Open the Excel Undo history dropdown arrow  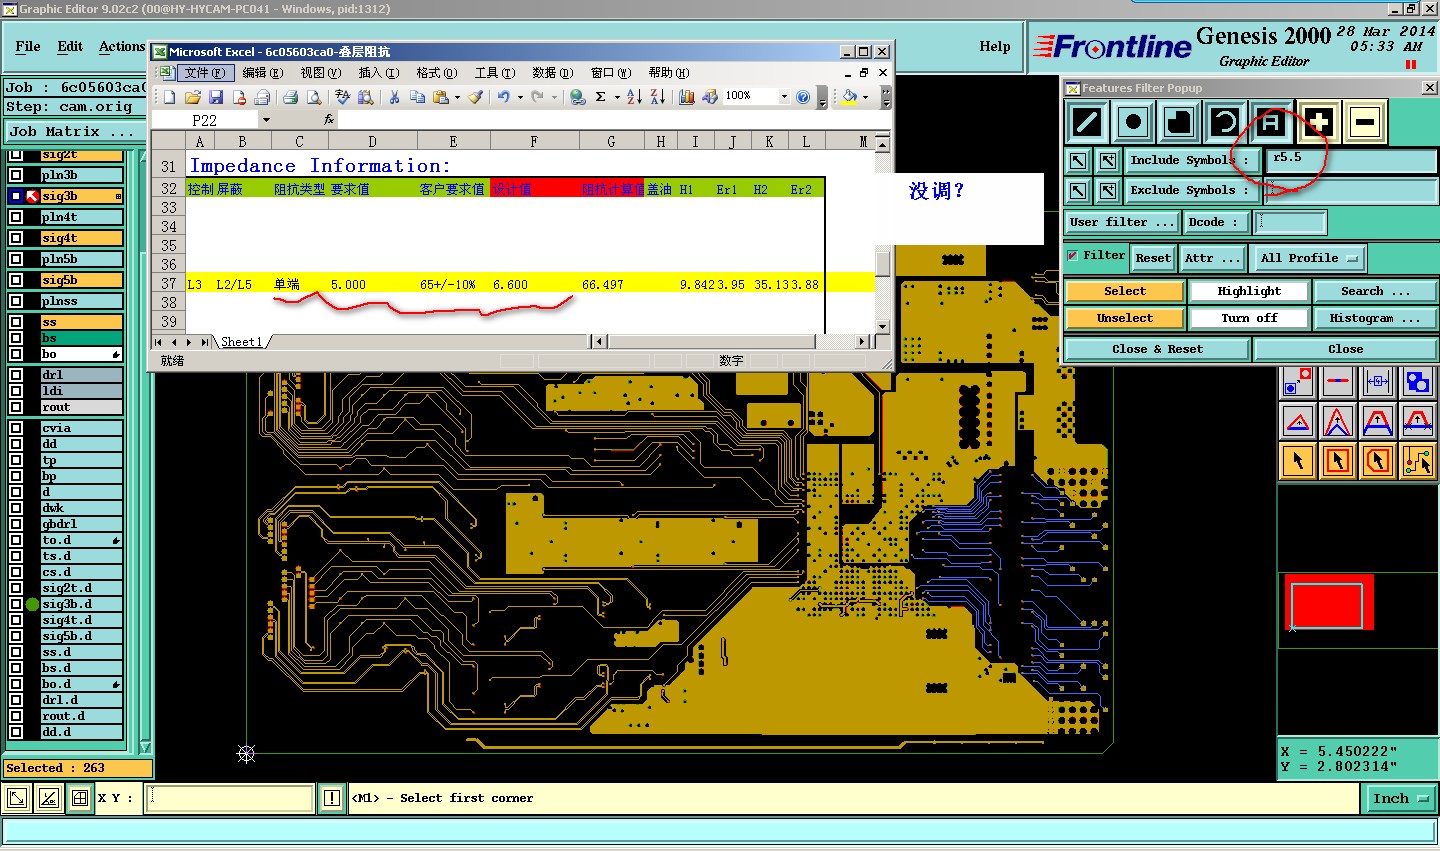tap(520, 97)
